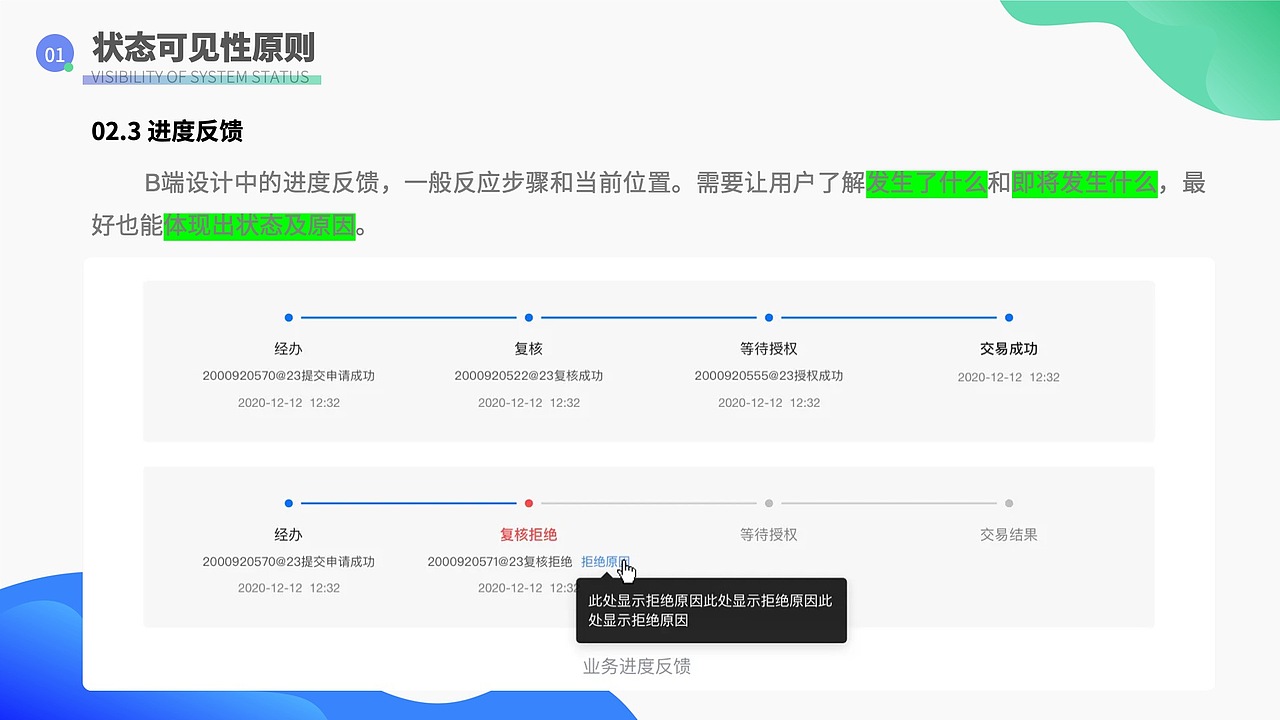The height and width of the screenshot is (720, 1280).
Task: Click the top 经办 step dot
Action: (289, 318)
